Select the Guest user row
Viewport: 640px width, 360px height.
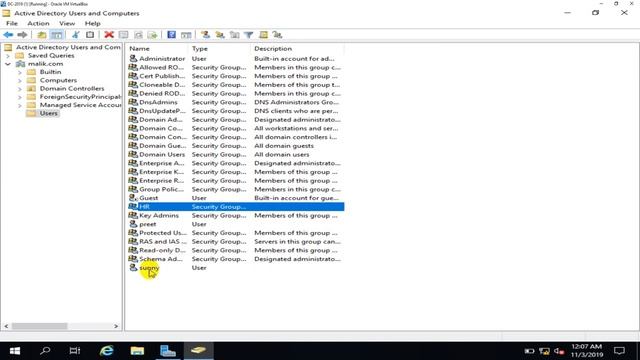pyautogui.click(x=236, y=198)
